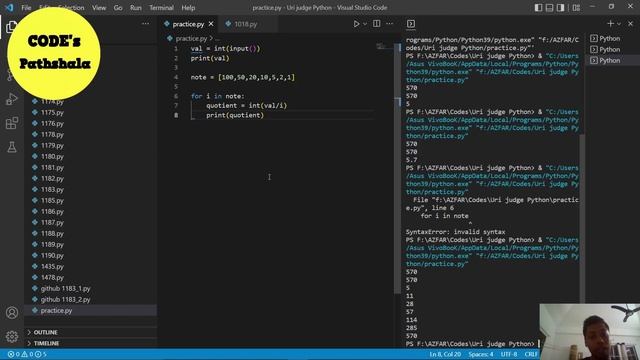Screen dimensions: 640x360
Task: Create a new terminal with plus icon
Action: (x=610, y=24)
